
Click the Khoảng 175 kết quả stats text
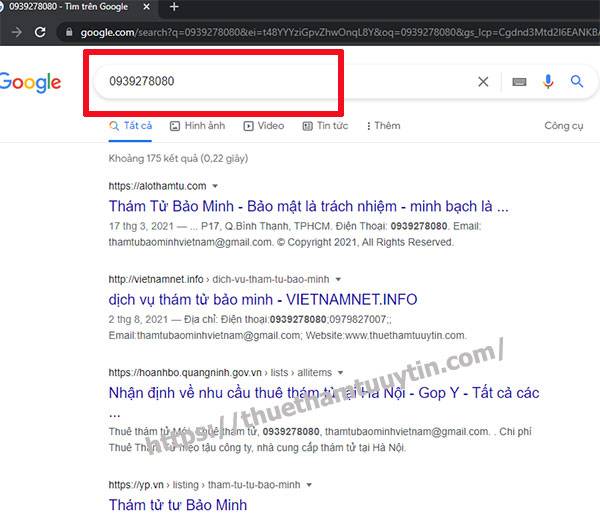(x=178, y=158)
